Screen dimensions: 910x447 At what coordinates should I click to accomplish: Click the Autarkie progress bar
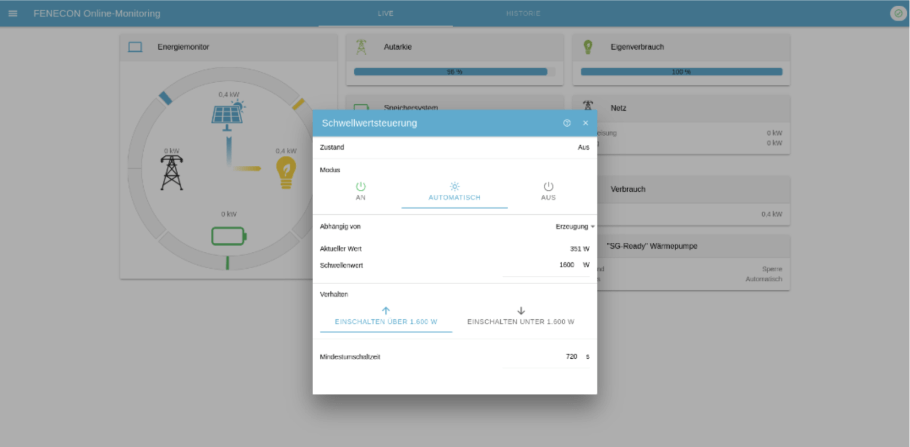454,72
